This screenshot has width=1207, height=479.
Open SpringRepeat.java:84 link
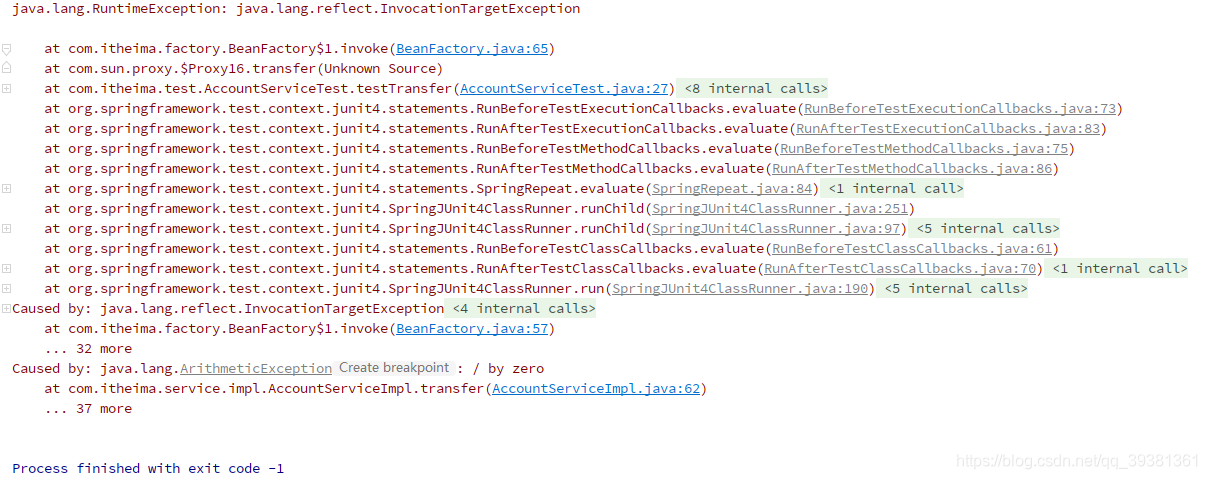(732, 188)
